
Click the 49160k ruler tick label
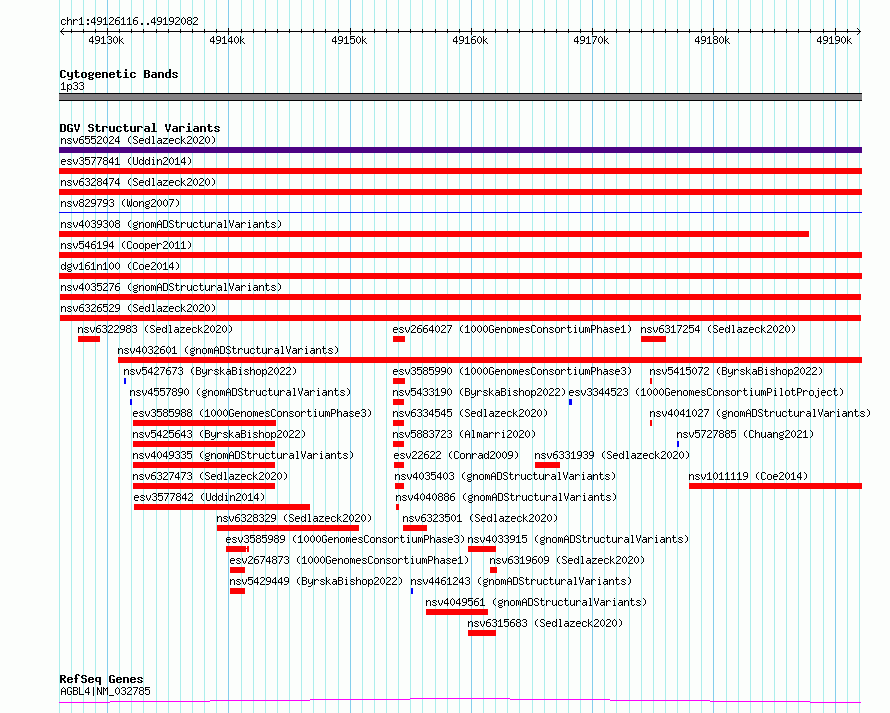pyautogui.click(x=470, y=40)
